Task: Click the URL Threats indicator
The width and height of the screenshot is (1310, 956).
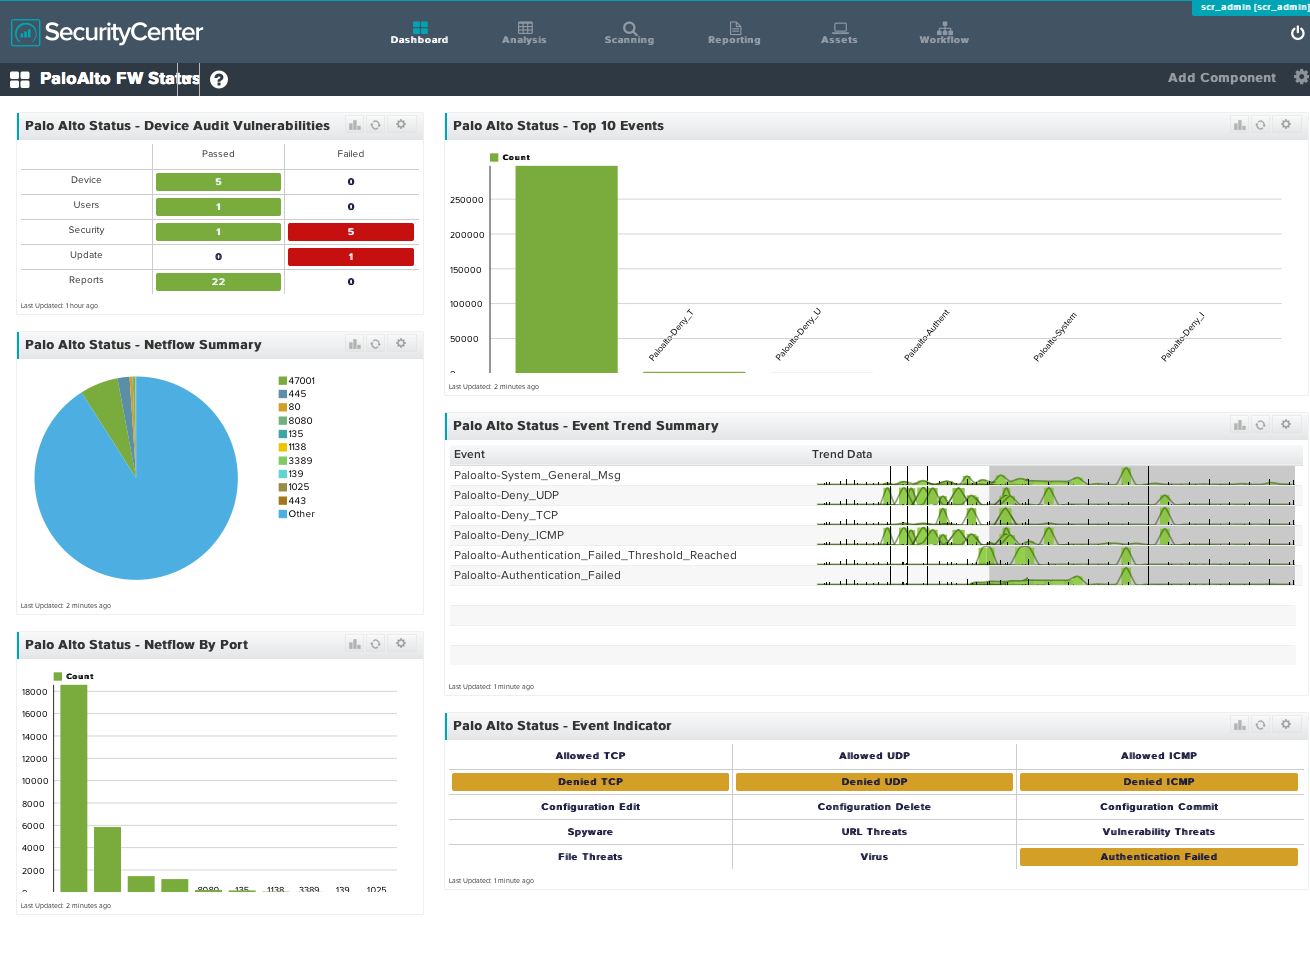Action: click(874, 832)
